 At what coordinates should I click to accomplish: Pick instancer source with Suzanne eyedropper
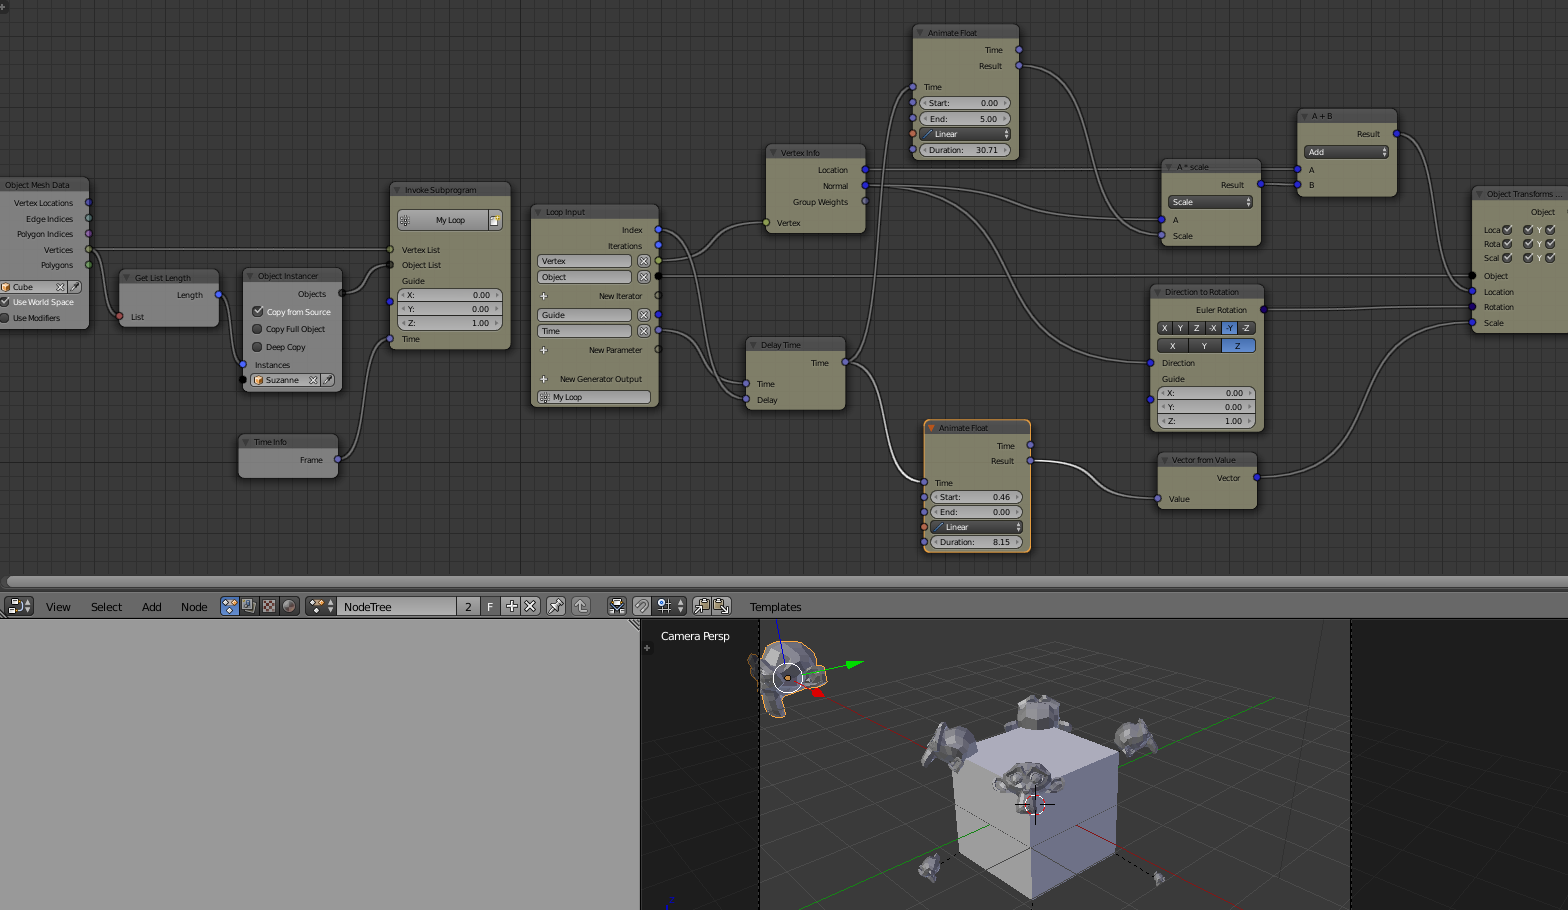tap(327, 380)
